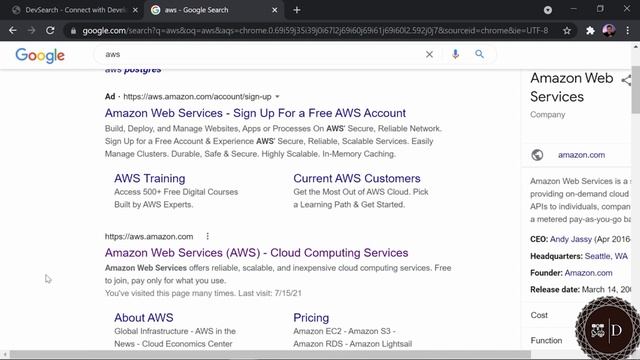The height and width of the screenshot is (360, 640).
Task: Start voice search with the microphone icon
Action: pyautogui.click(x=456, y=54)
